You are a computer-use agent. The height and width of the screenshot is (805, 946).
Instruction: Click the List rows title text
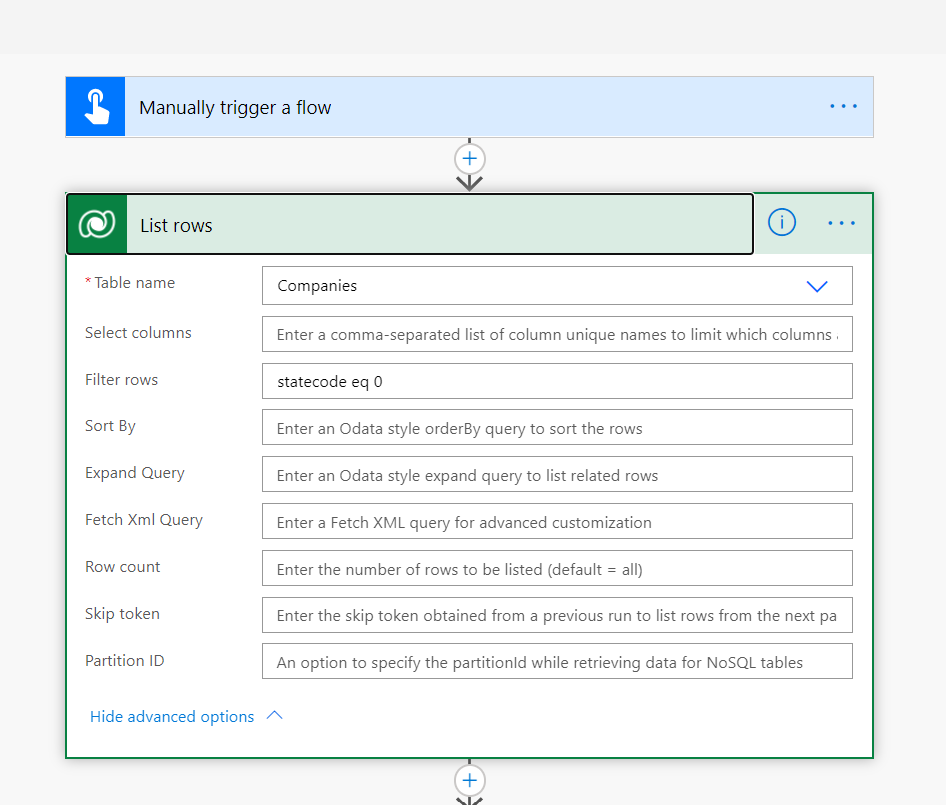coord(177,225)
